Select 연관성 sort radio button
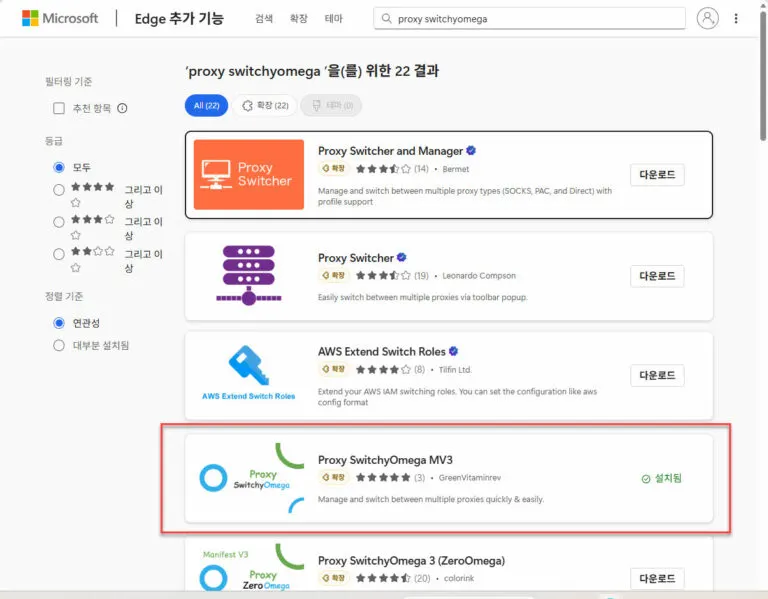This screenshot has height=599, width=768. pyautogui.click(x=59, y=323)
